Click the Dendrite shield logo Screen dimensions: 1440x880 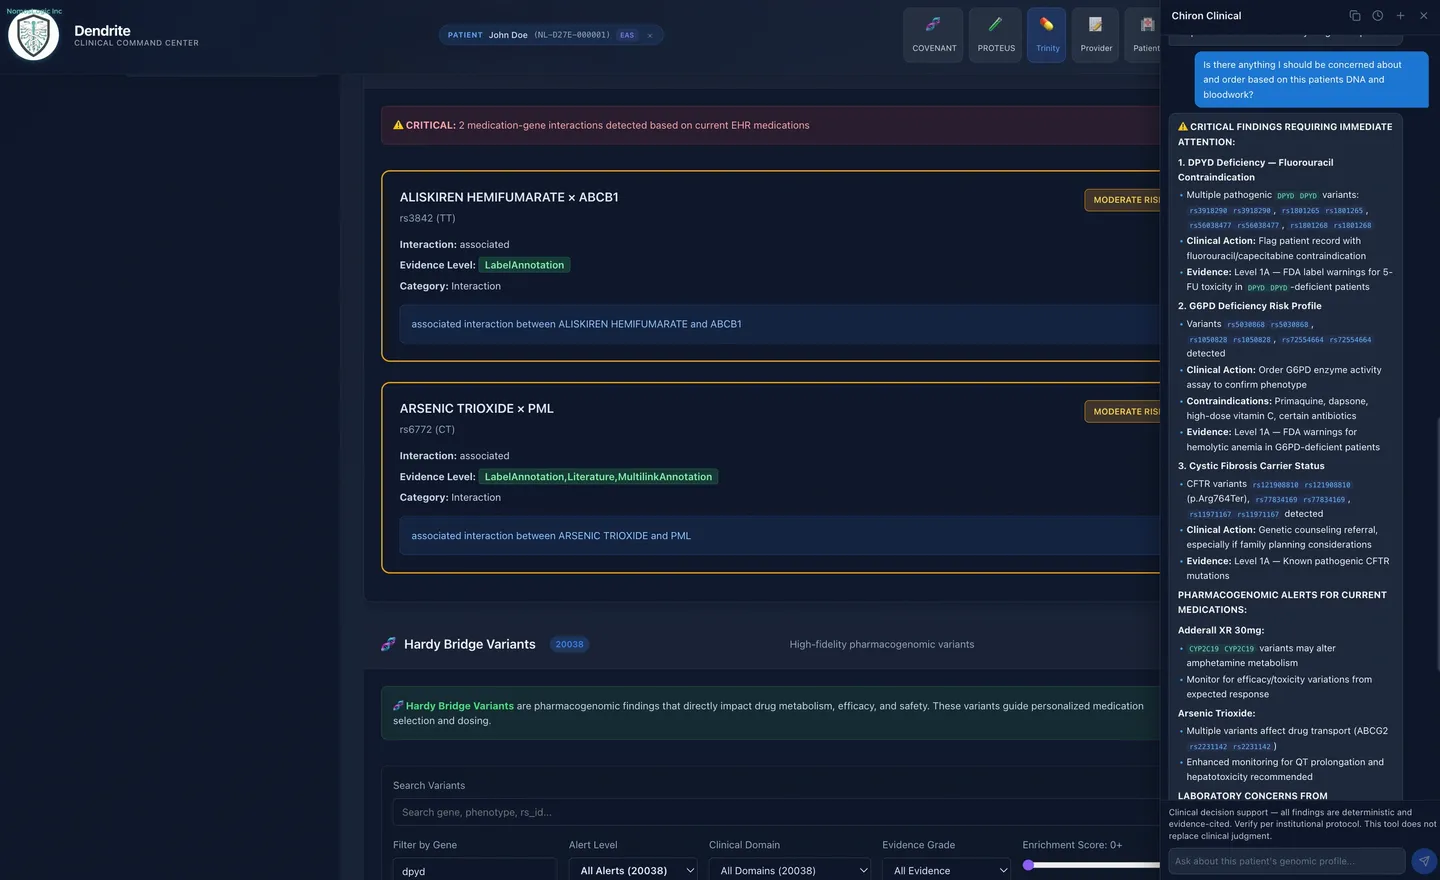[33, 36]
